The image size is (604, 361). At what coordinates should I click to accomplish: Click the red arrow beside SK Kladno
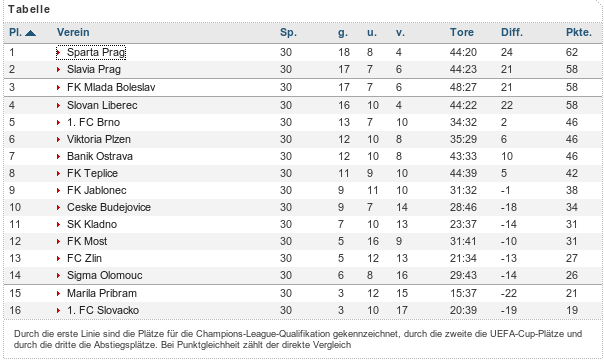pos(58,224)
